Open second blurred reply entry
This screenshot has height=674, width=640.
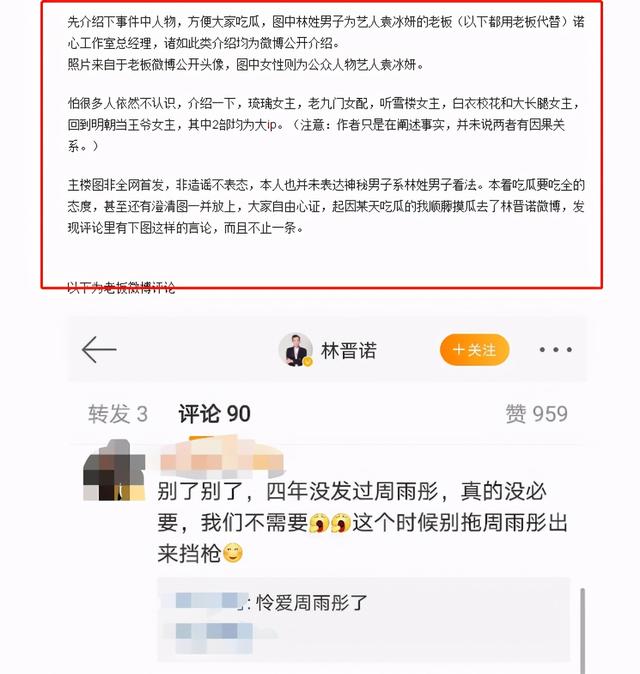pyautogui.click(x=214, y=637)
